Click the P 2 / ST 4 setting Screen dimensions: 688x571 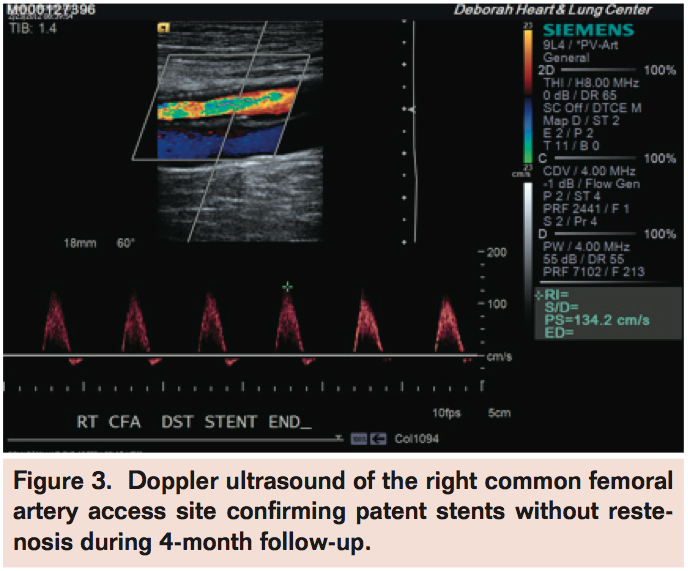[x=572, y=196]
